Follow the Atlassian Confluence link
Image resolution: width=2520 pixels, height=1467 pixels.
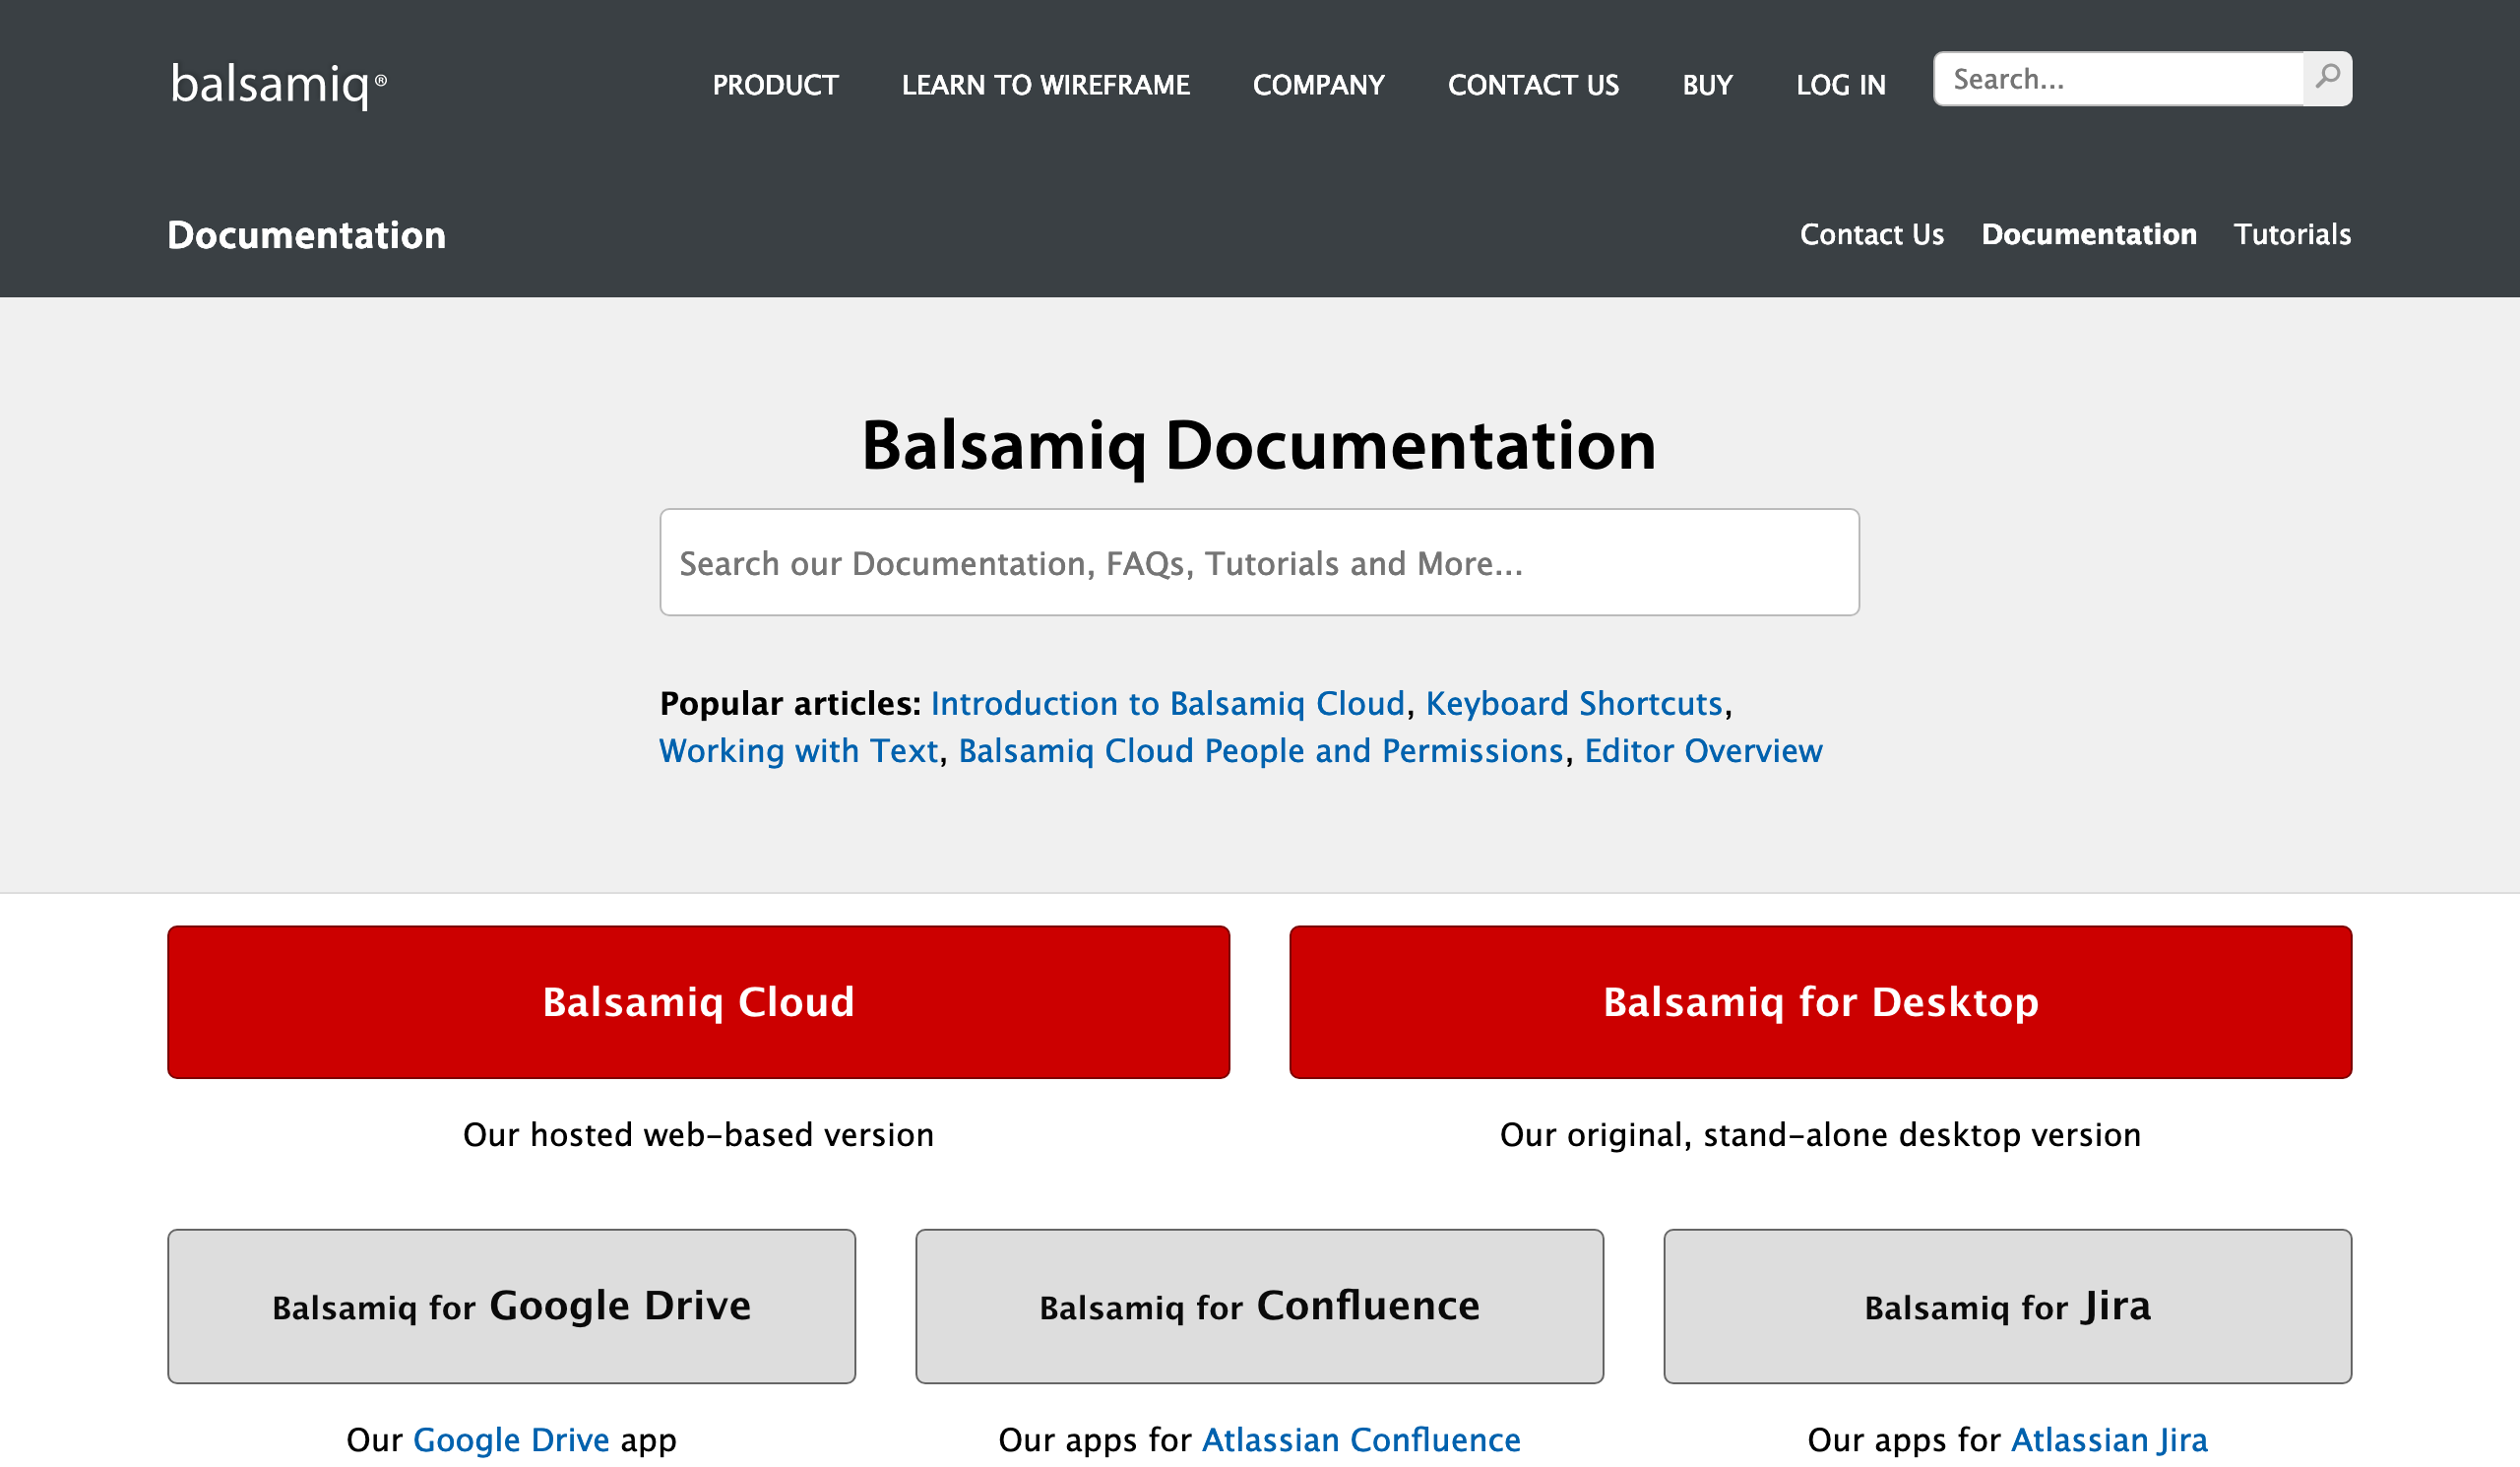click(1360, 1440)
